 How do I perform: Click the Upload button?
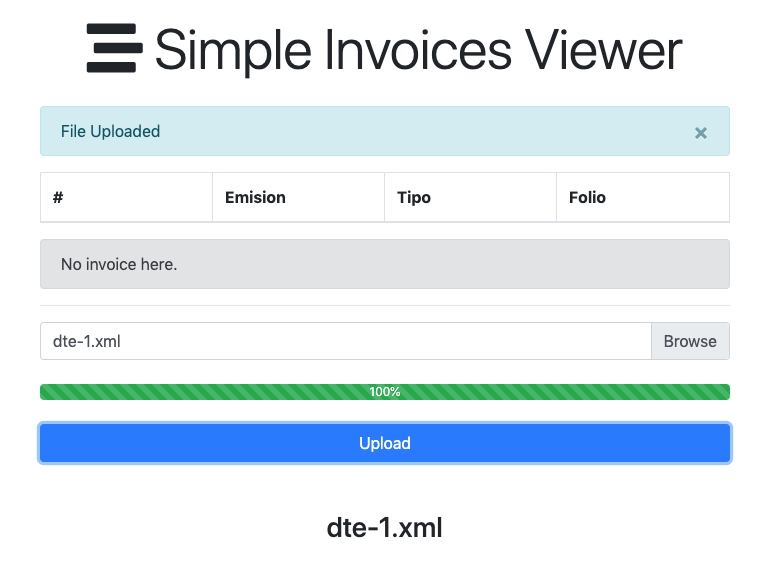coord(385,443)
